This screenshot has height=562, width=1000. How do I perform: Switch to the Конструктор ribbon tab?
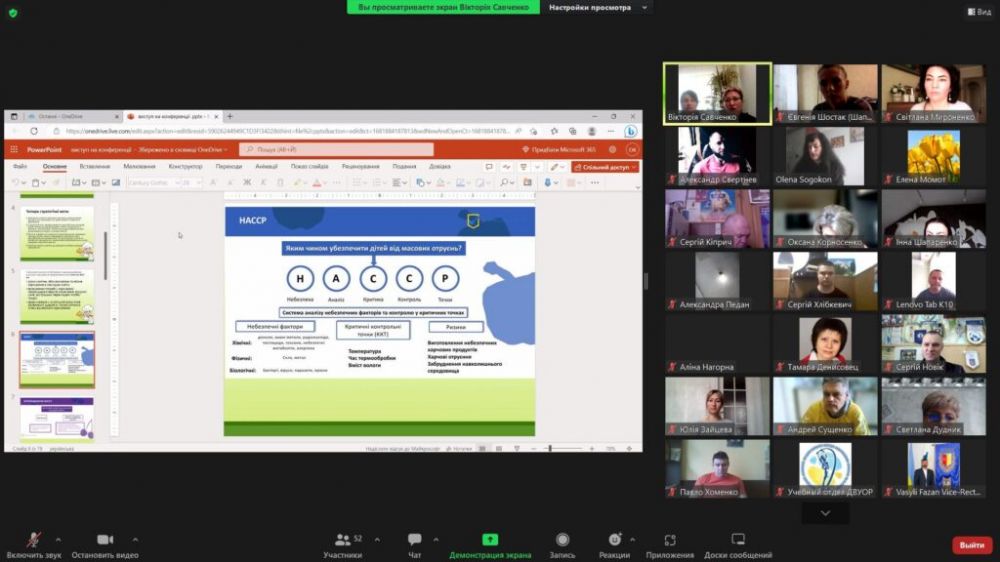pos(185,166)
